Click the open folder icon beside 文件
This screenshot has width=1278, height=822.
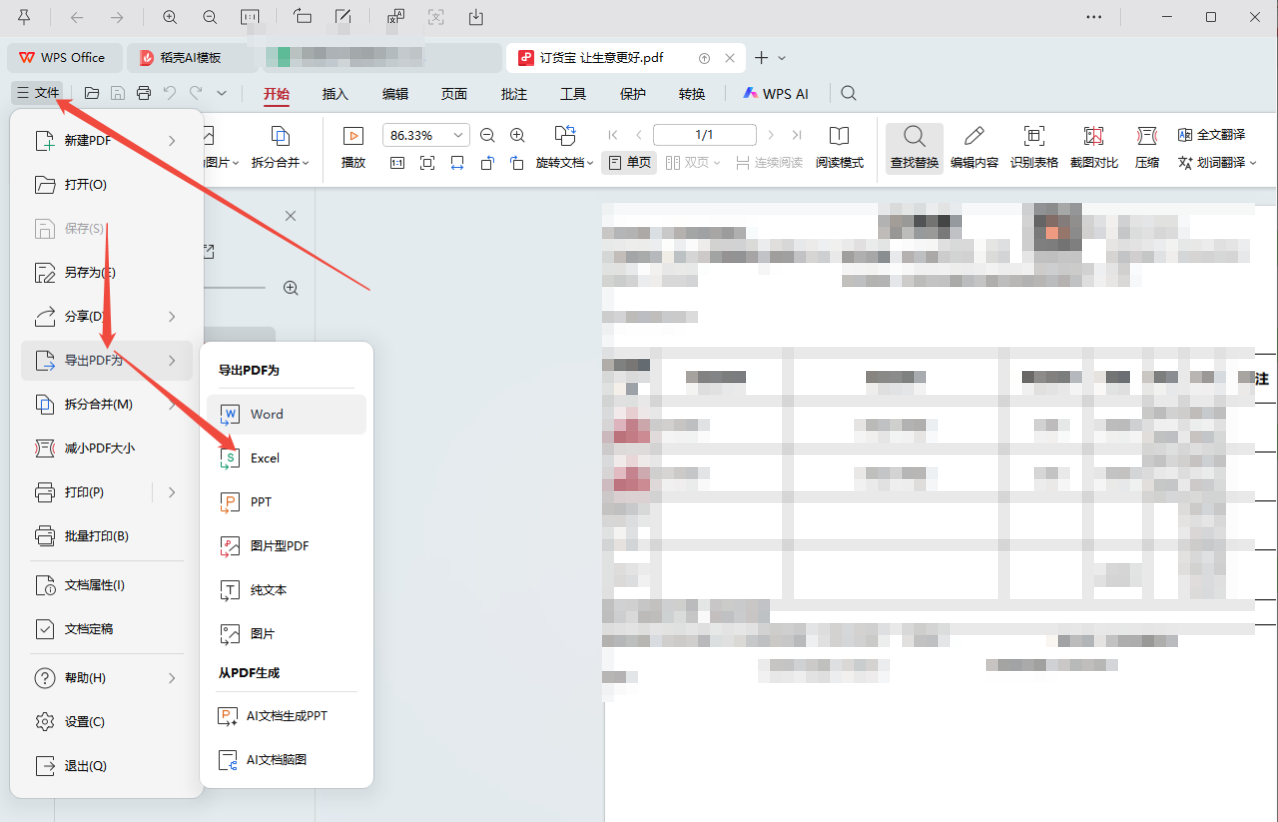pos(92,93)
